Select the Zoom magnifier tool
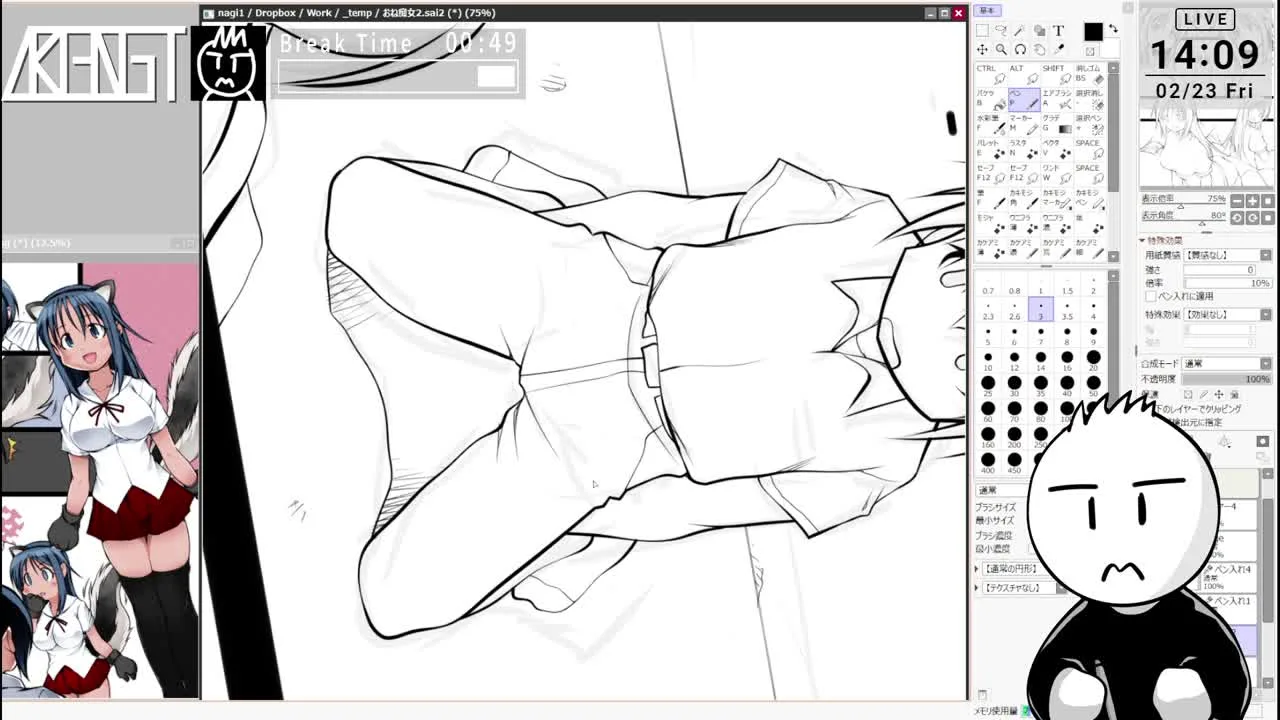The width and height of the screenshot is (1280, 720). (1001, 50)
